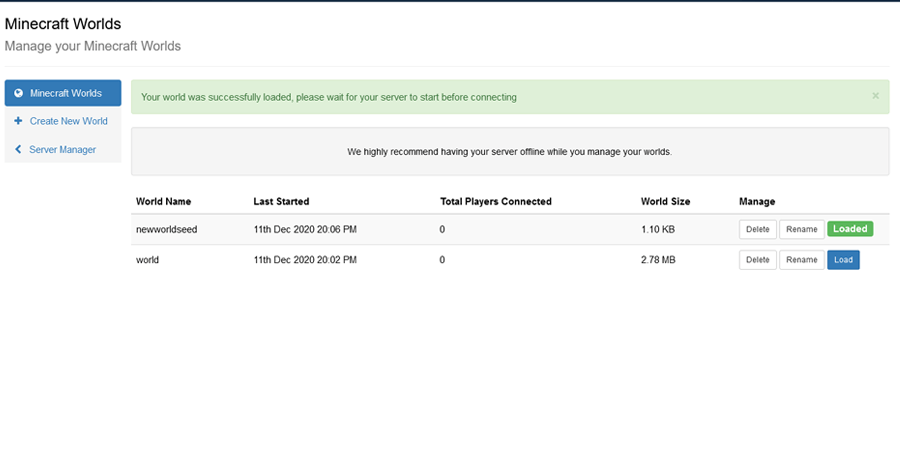Open the Minecraft Worlds sidebar tab

63,93
